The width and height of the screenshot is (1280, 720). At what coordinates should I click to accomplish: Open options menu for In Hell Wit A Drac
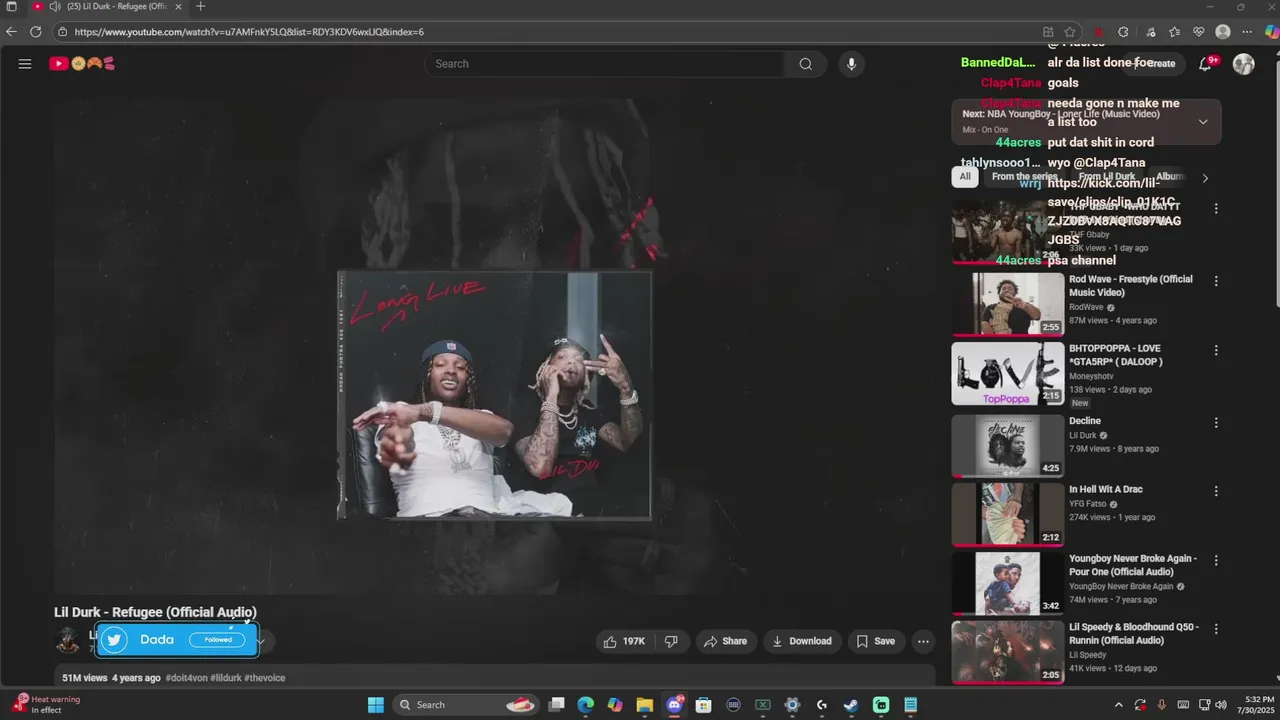pos(1216,491)
